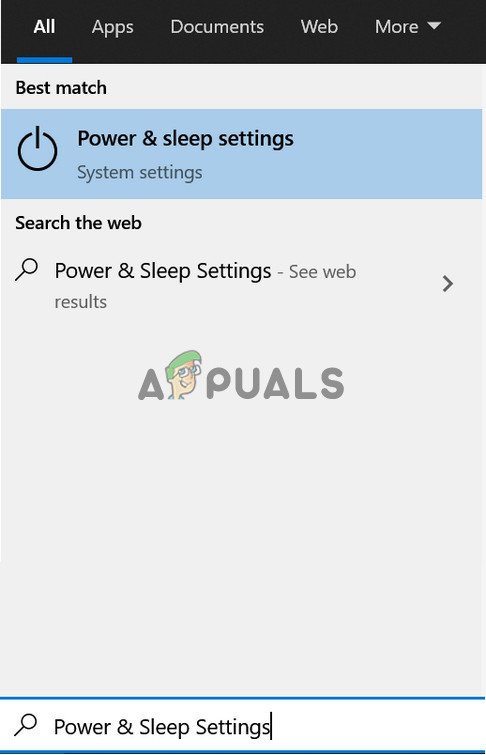Click the More dropdown arrow triangle
486x755 pixels.
(434, 26)
